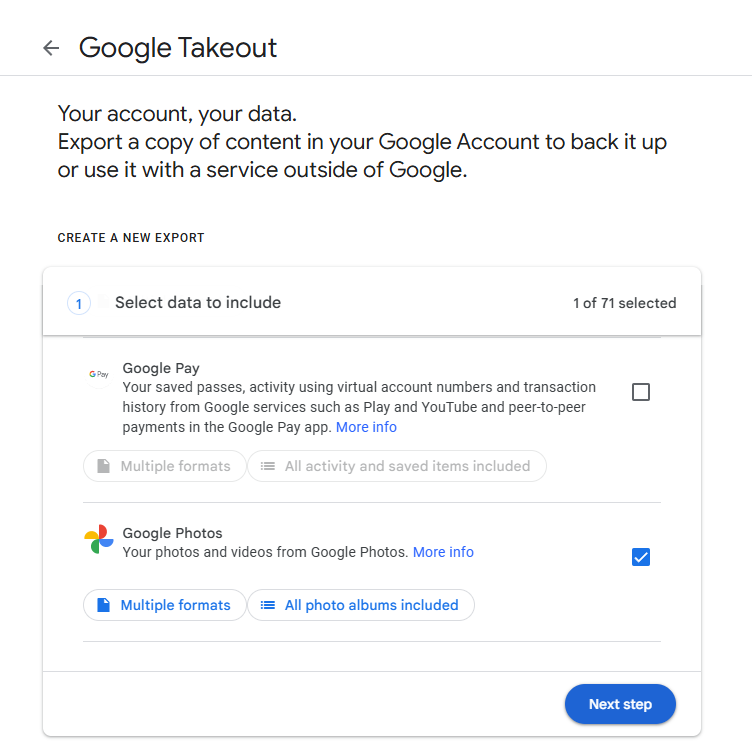The width and height of the screenshot is (752, 756).
Task: Click the file icon in Google Photos formats chip
Action: click(104, 605)
